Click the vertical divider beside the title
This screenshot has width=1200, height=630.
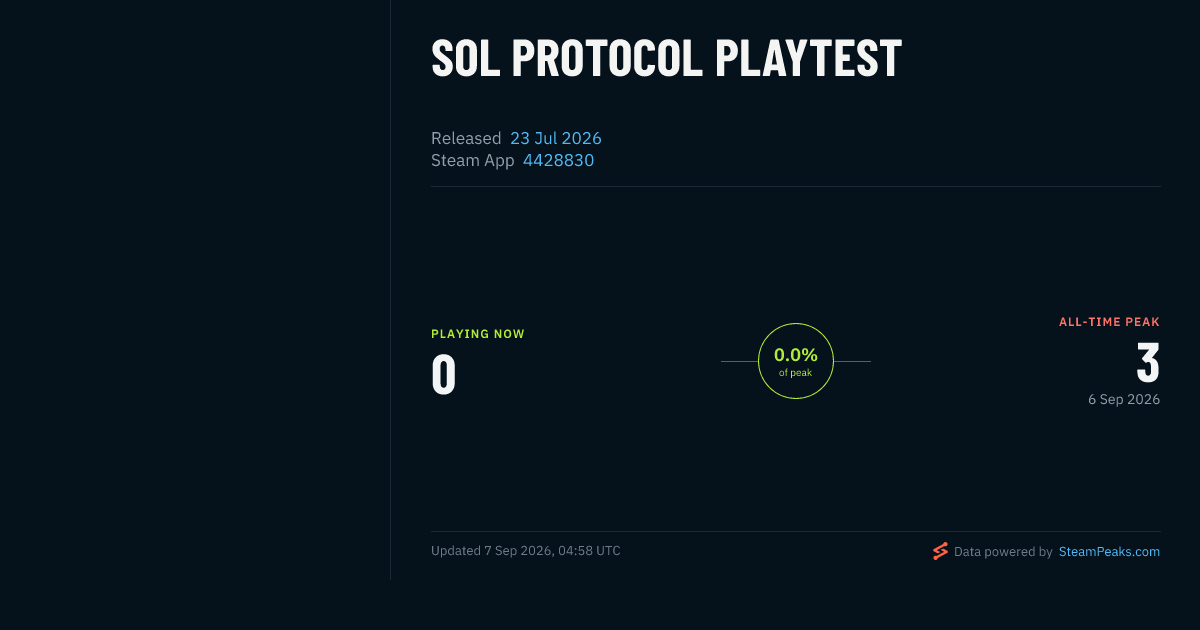[x=390, y=290]
